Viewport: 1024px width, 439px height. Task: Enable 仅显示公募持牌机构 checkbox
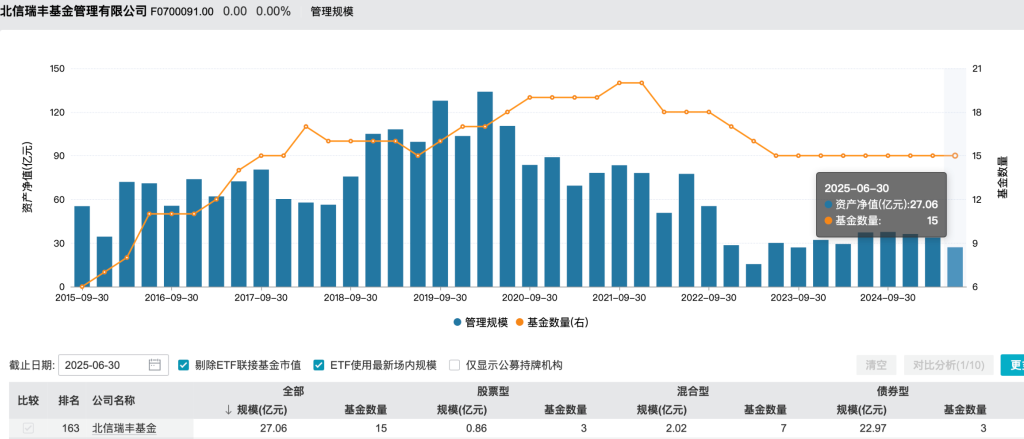(x=454, y=365)
